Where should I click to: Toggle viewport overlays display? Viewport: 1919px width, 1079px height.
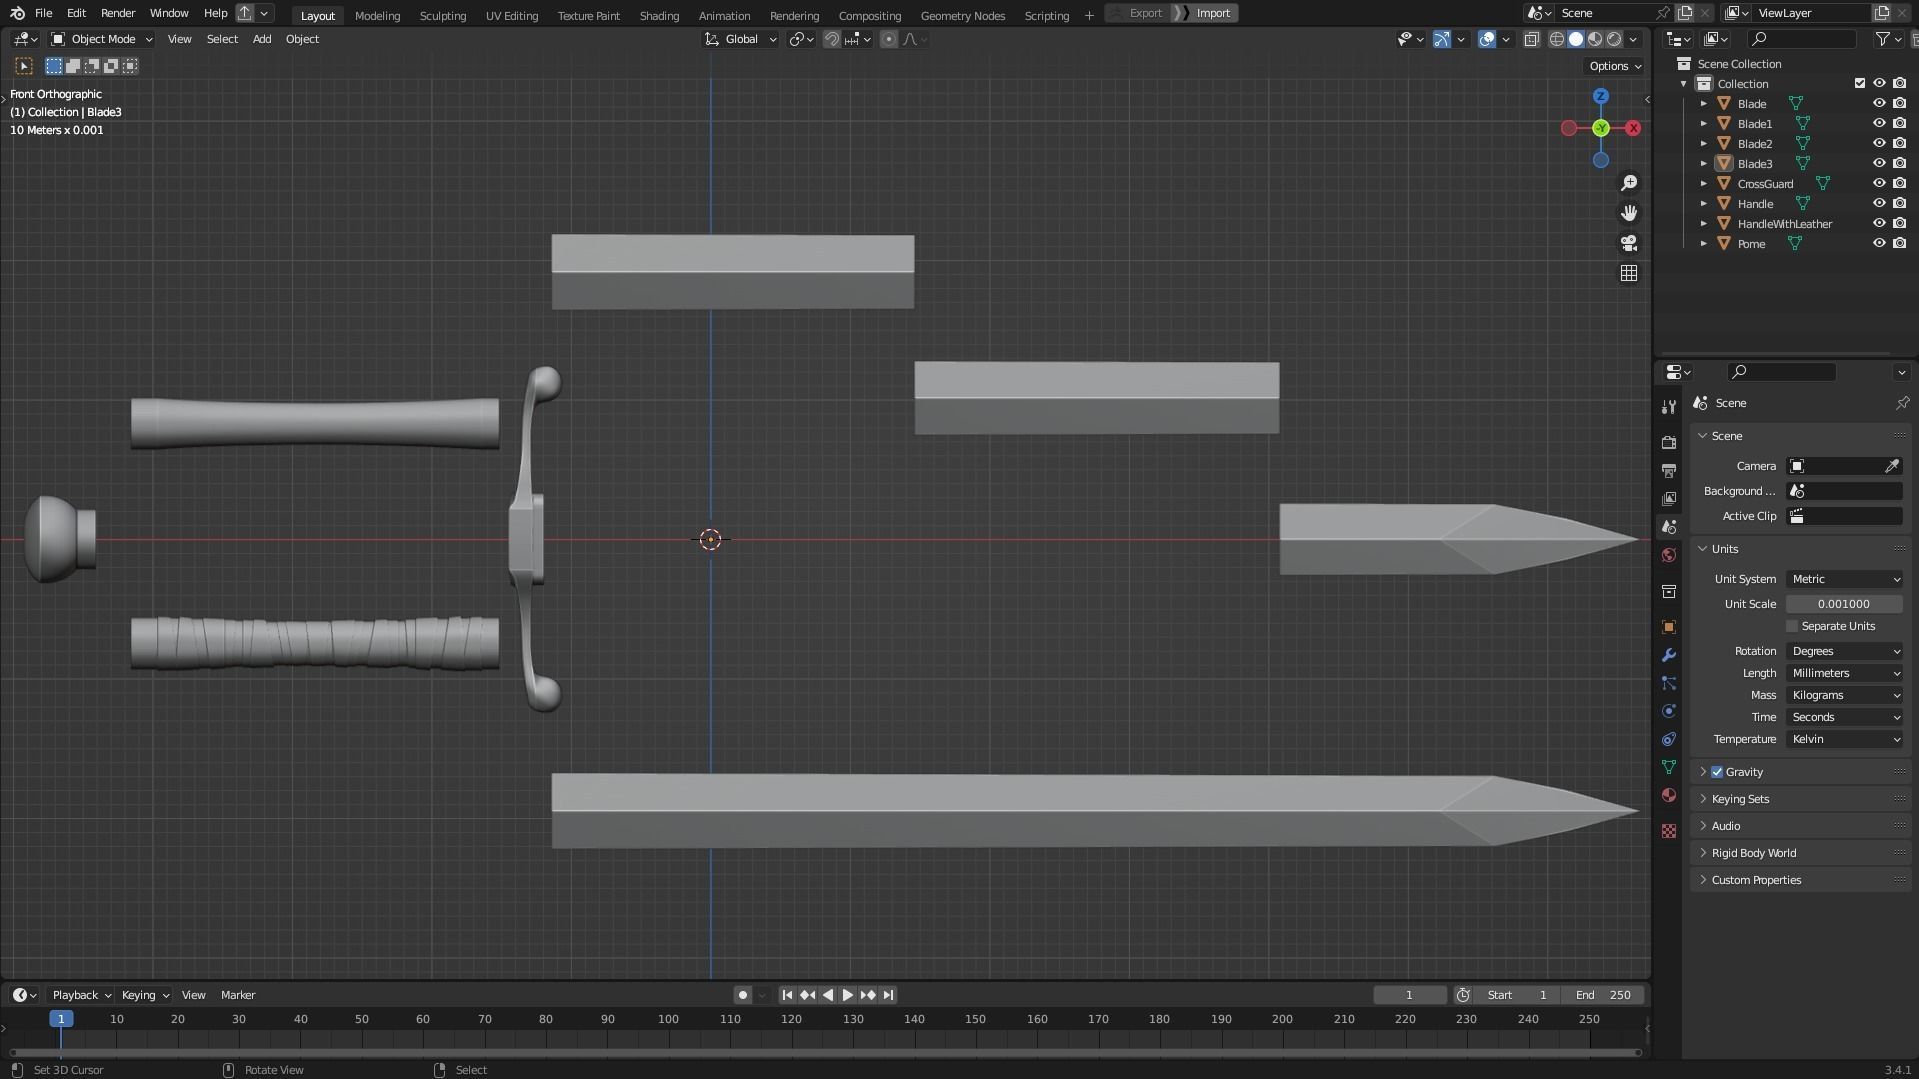click(1487, 39)
